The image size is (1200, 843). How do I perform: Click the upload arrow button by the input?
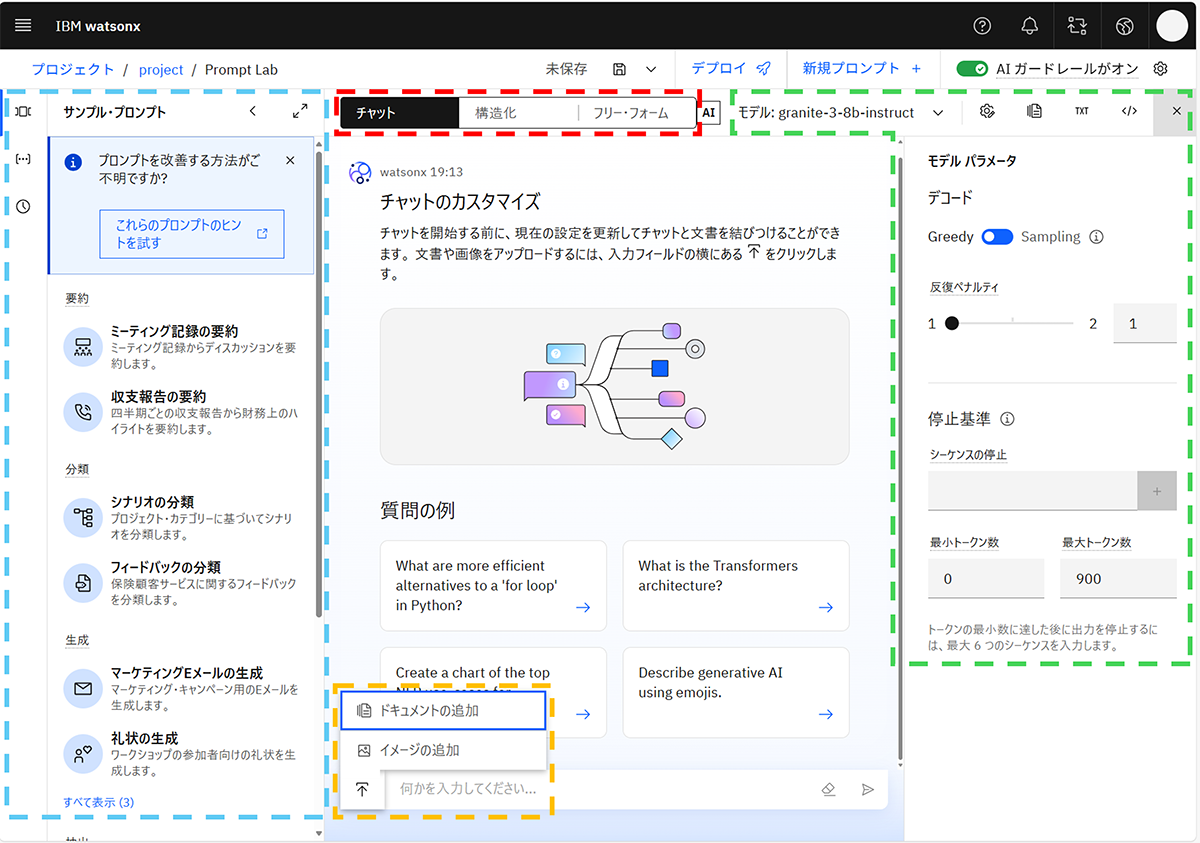tap(362, 789)
